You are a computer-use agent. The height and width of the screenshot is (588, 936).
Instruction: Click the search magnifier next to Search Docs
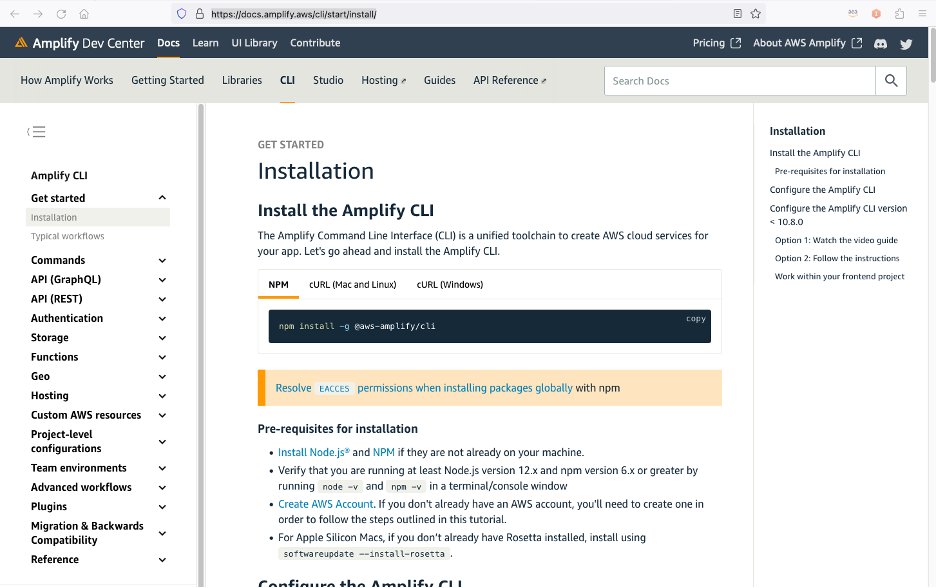pyautogui.click(x=890, y=80)
